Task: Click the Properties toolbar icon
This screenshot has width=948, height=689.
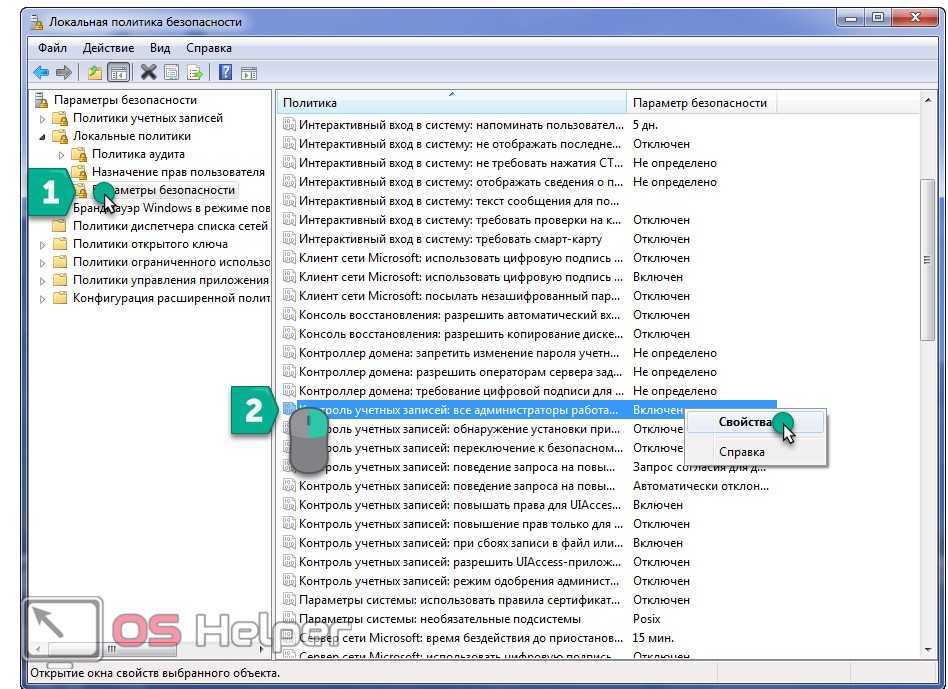Action: pyautogui.click(x=171, y=72)
